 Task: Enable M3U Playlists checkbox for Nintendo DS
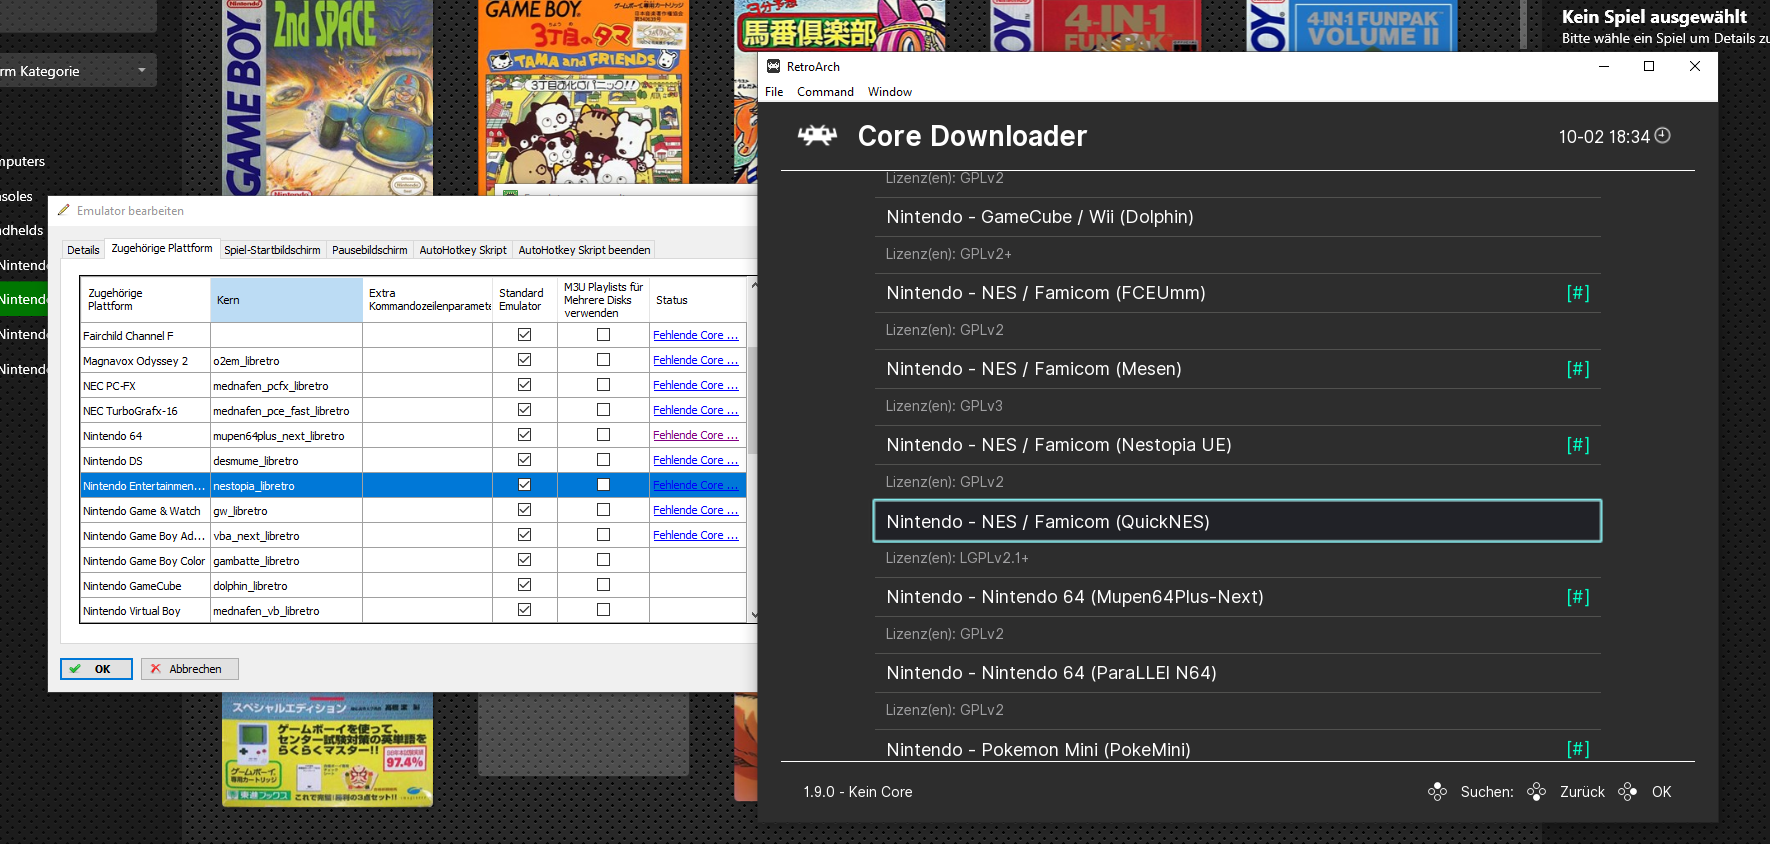coord(603,460)
